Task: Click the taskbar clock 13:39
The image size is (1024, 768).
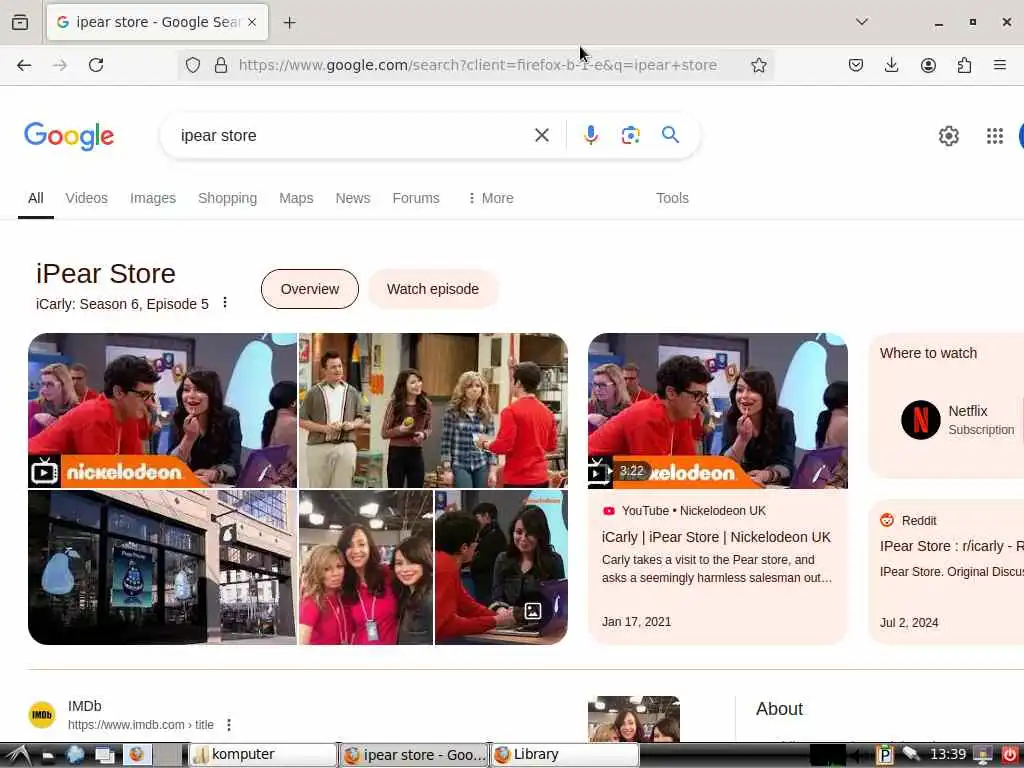Action: click(948, 755)
